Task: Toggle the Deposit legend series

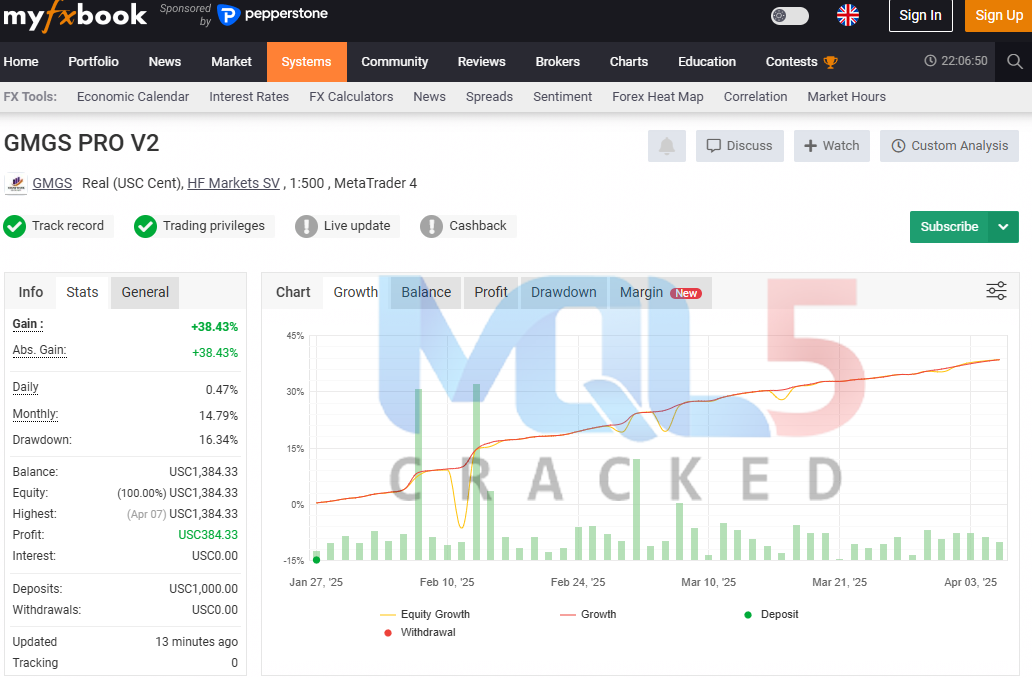Action: pos(771,614)
